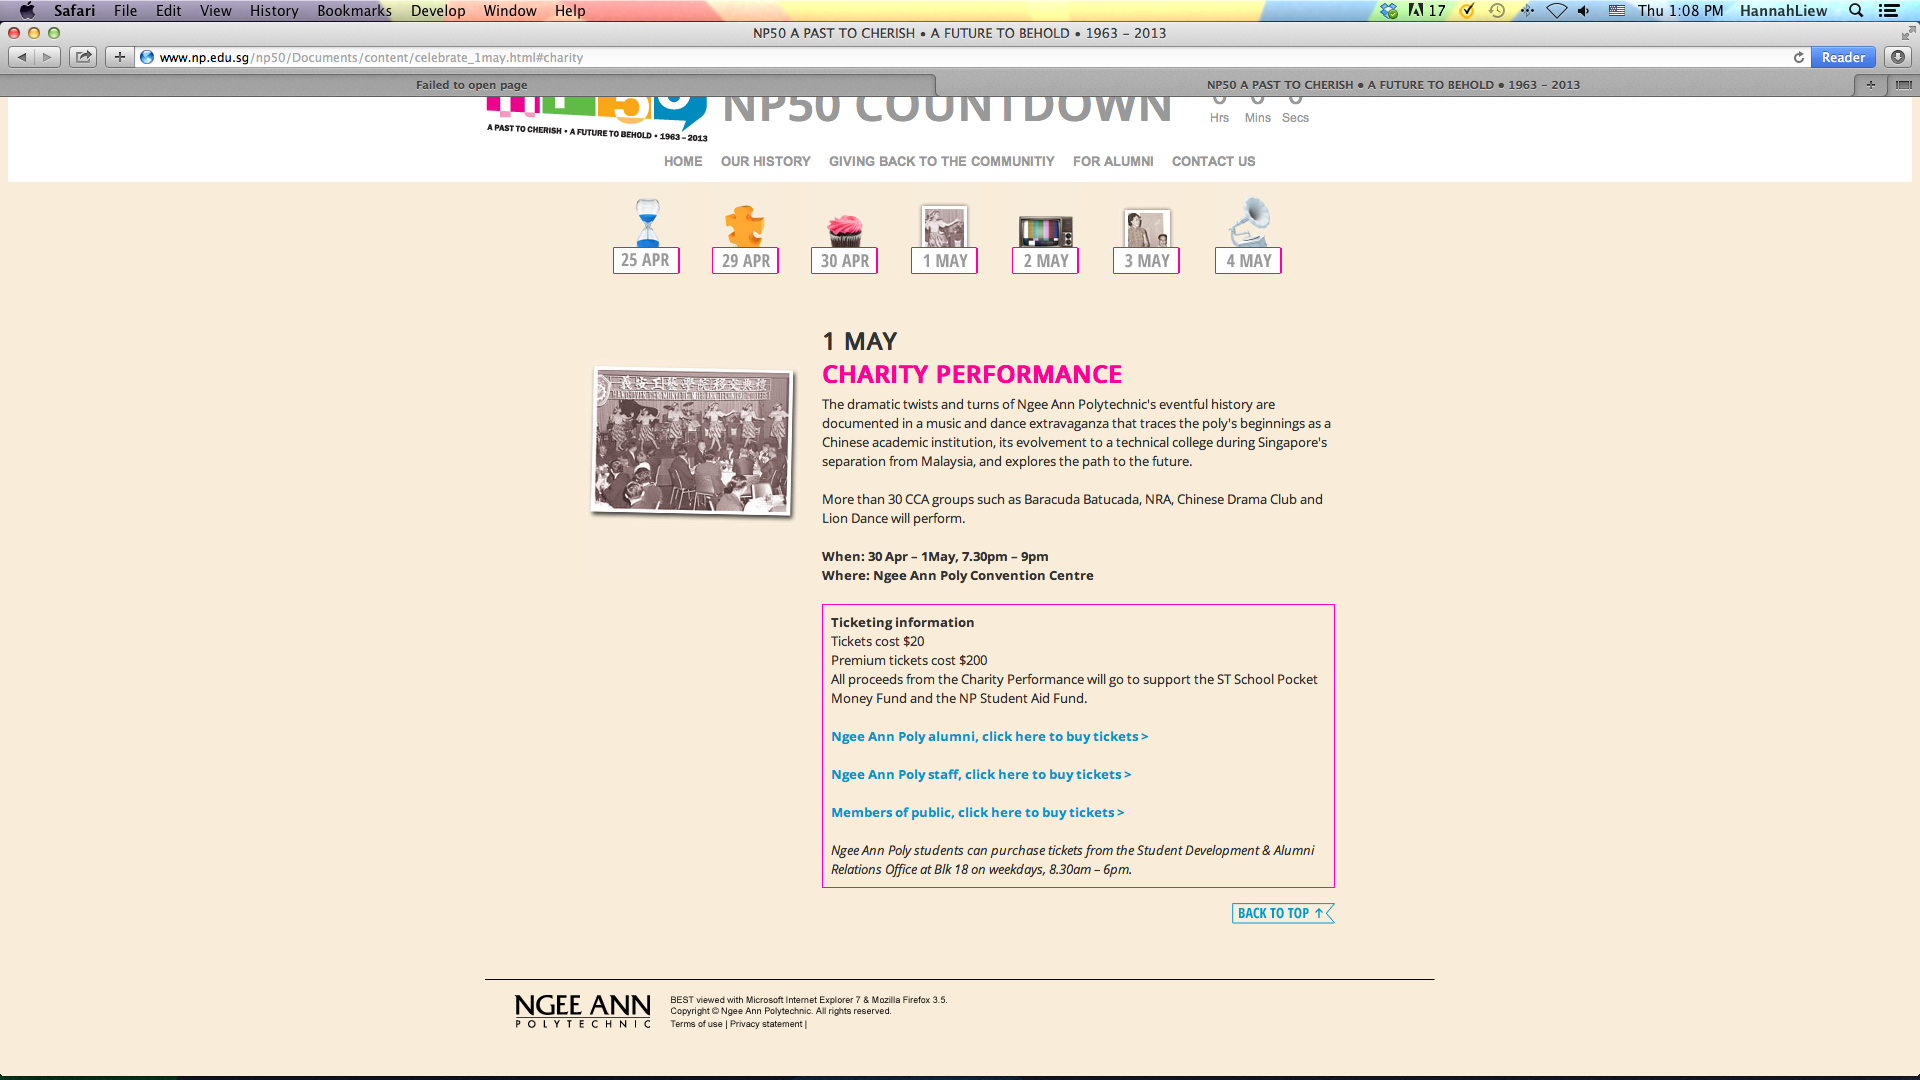Click the BACK TO TOP button
Image resolution: width=1920 pixels, height=1080 pixels.
(1283, 913)
